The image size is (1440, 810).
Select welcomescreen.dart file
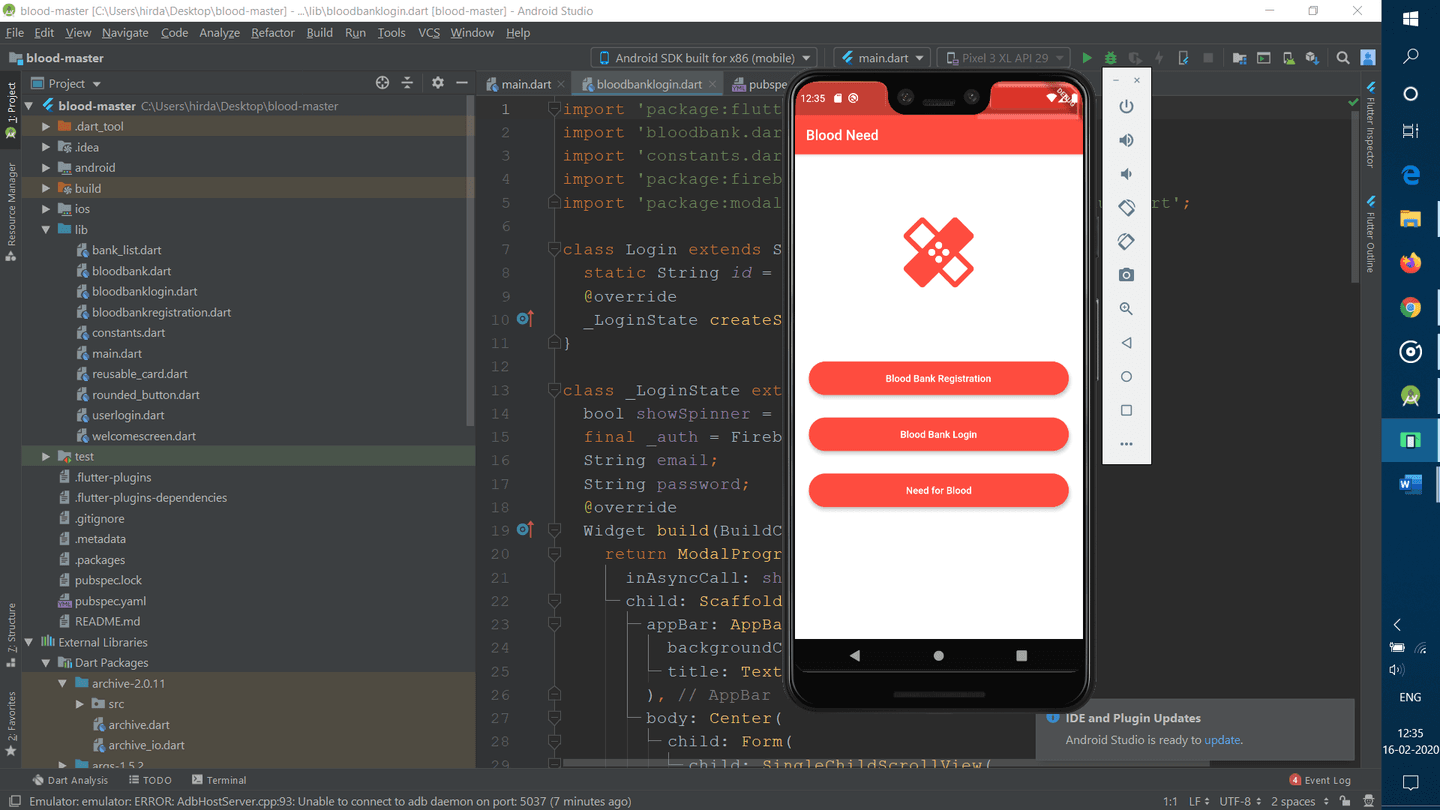pos(144,436)
